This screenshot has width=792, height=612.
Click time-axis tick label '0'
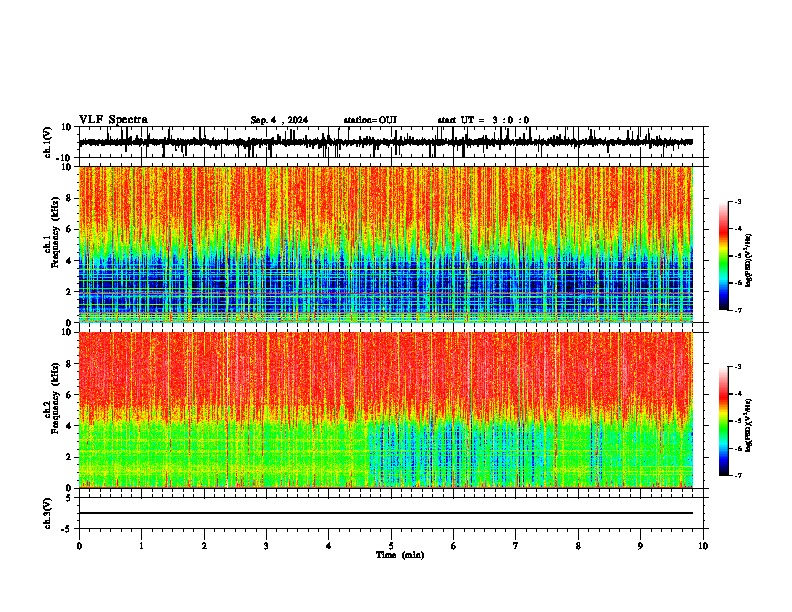(x=79, y=546)
